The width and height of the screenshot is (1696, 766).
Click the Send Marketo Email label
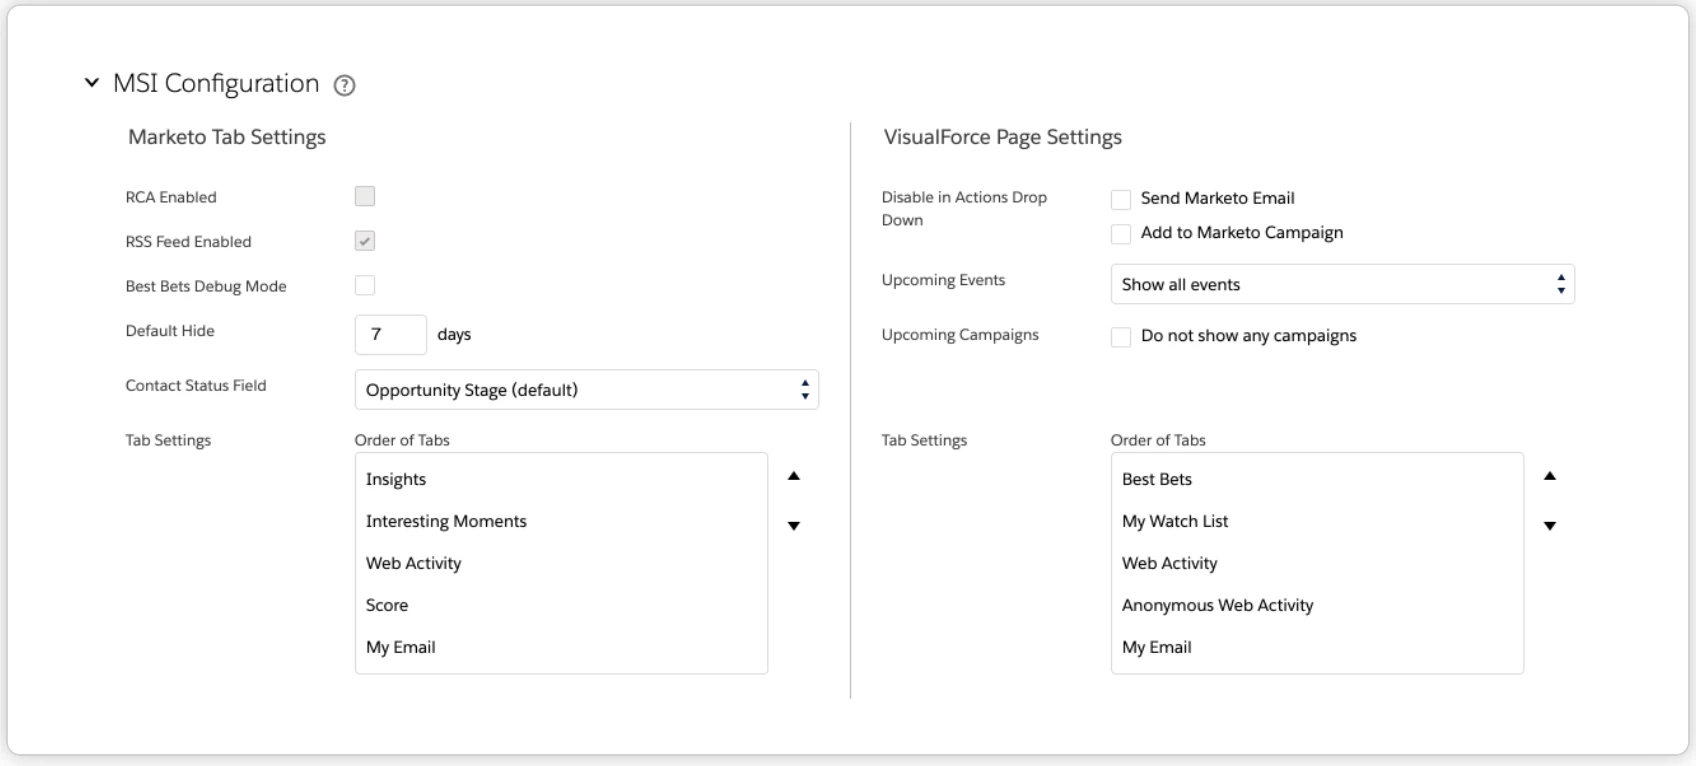[1218, 198]
